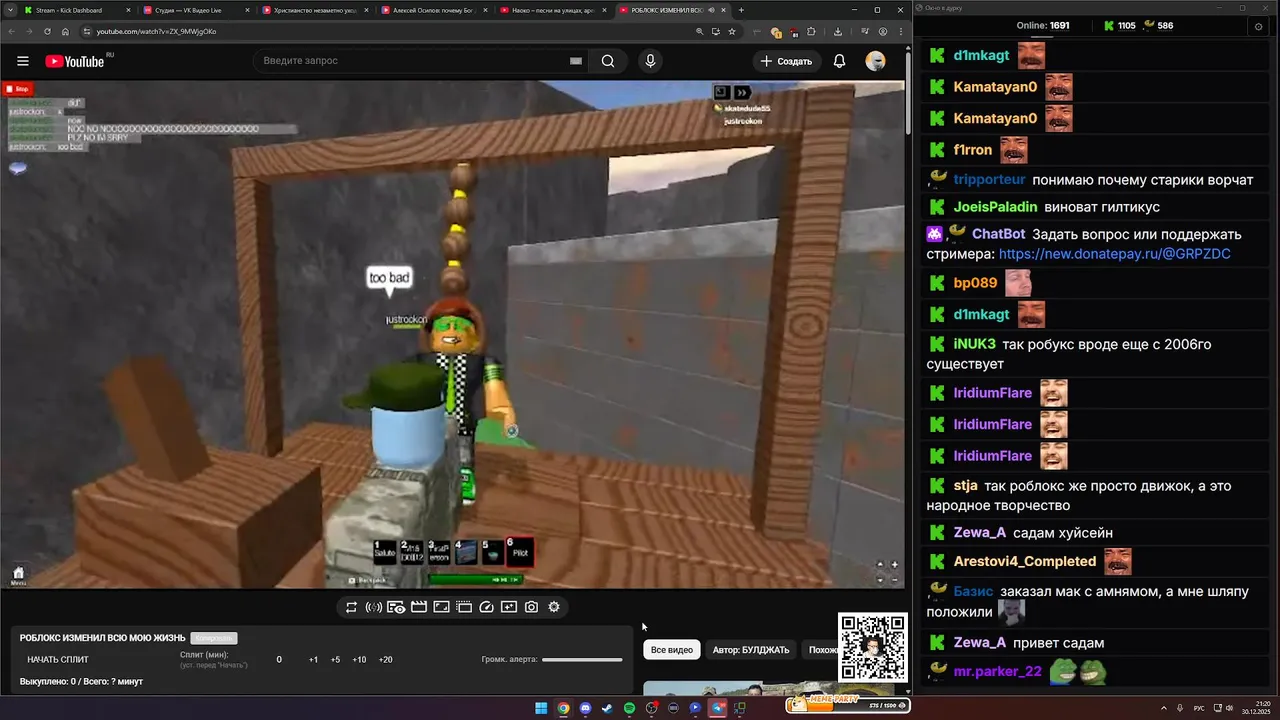
Task: Open chat window settings gear icon
Action: click(x=1259, y=27)
